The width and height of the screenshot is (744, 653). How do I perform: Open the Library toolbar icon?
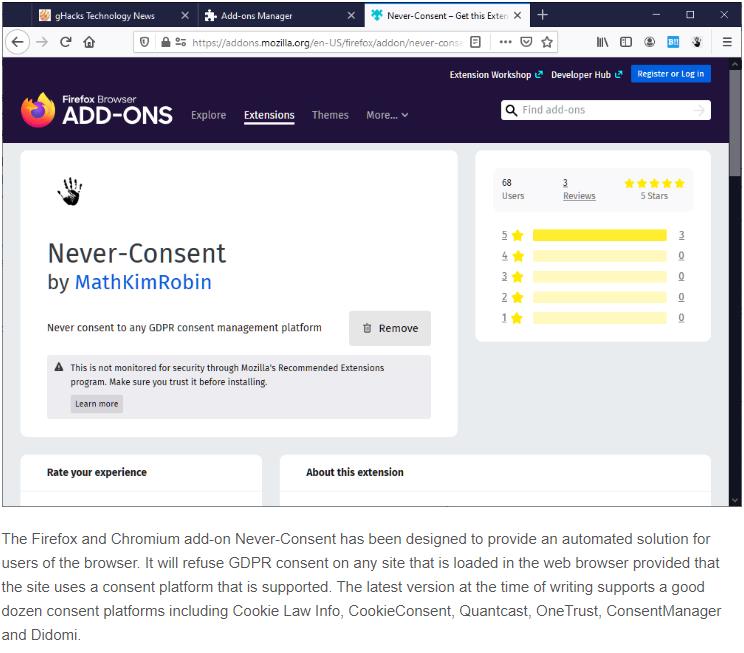tap(602, 42)
